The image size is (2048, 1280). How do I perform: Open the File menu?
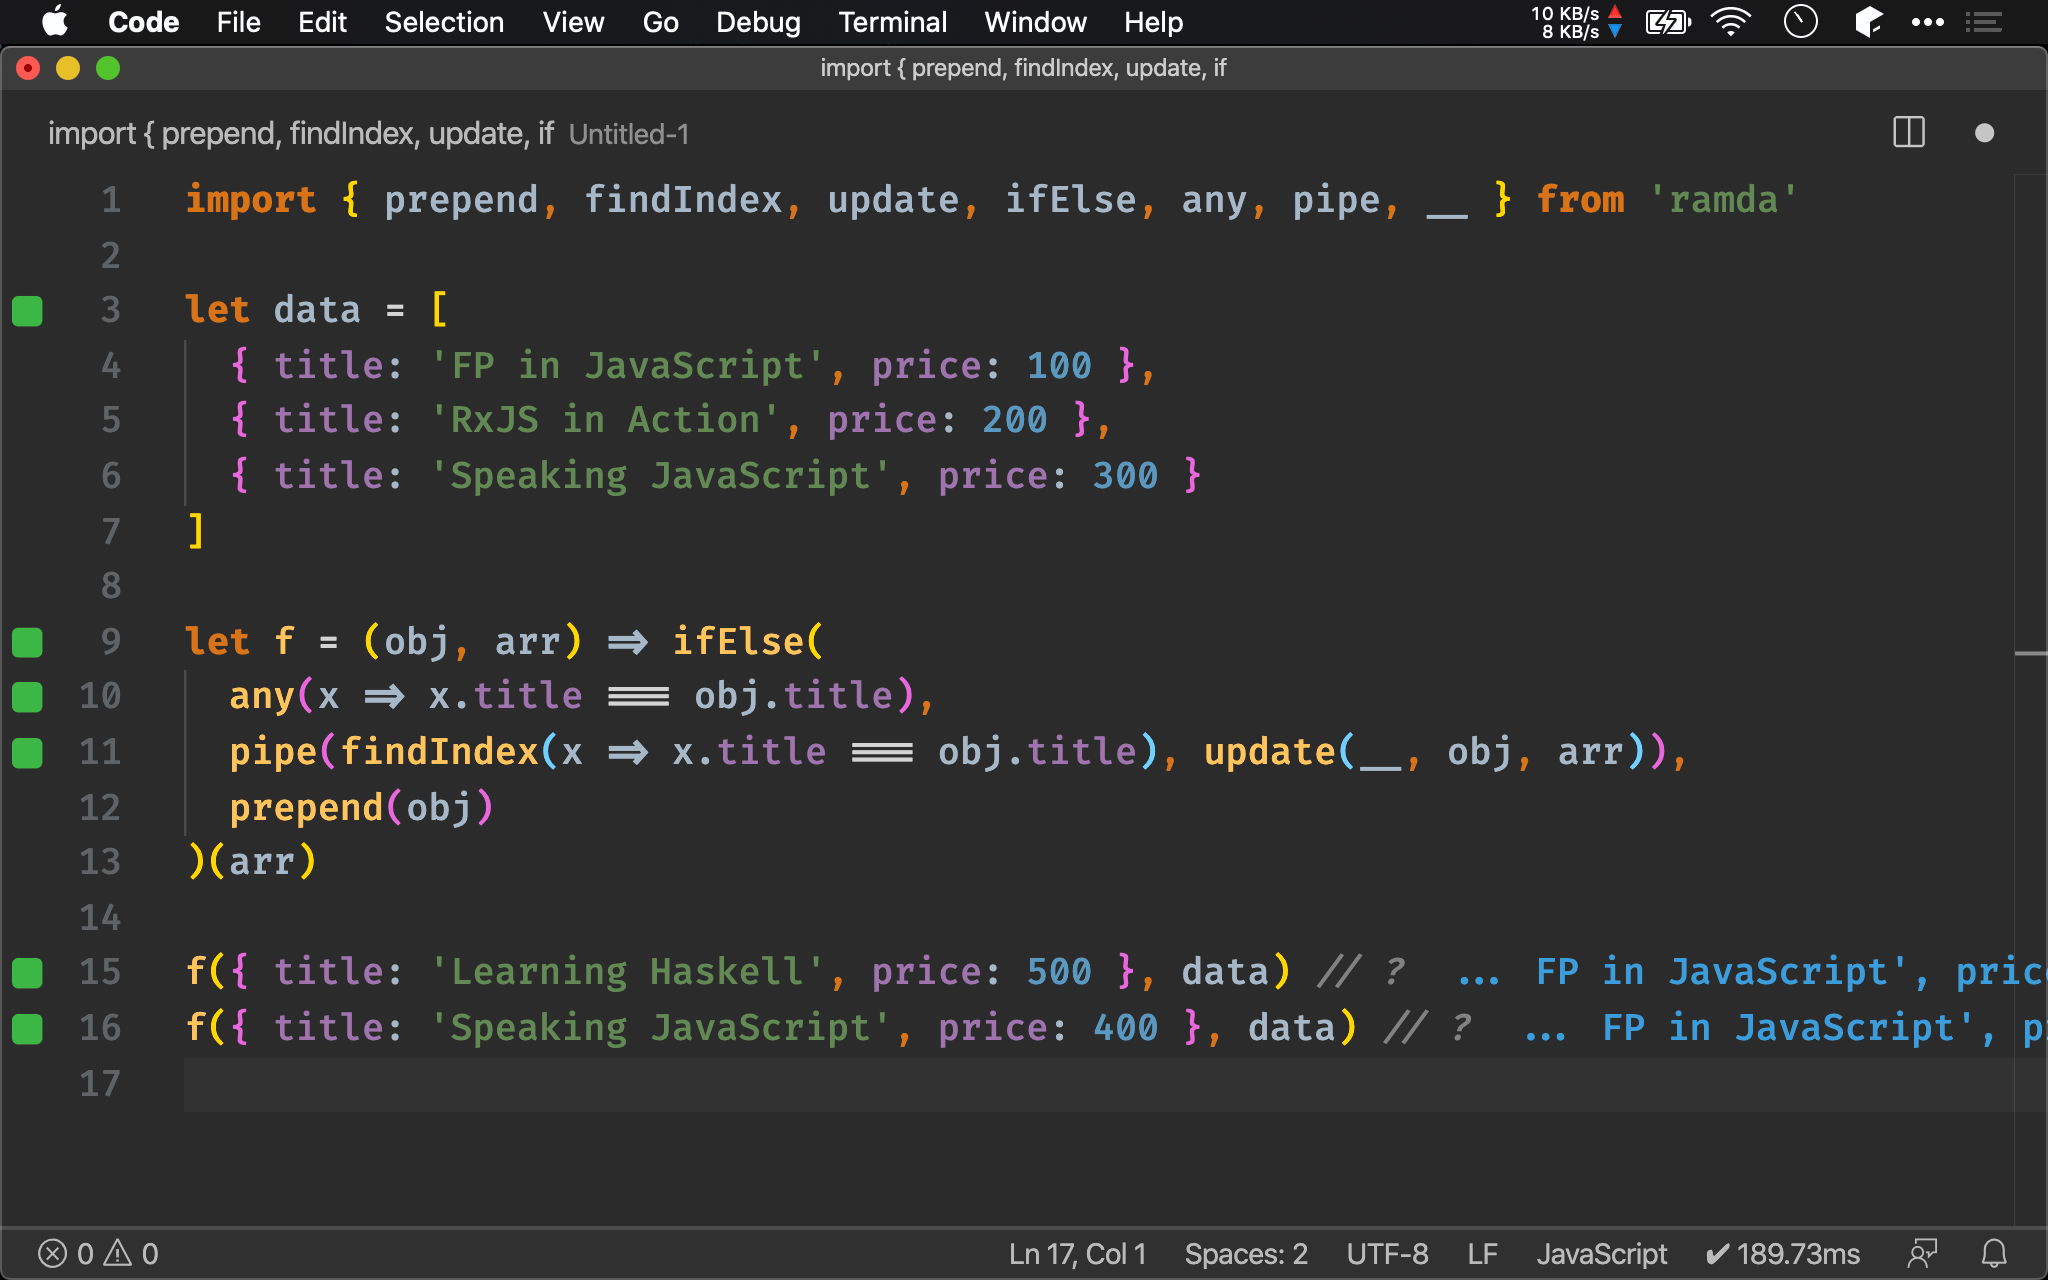tap(238, 22)
